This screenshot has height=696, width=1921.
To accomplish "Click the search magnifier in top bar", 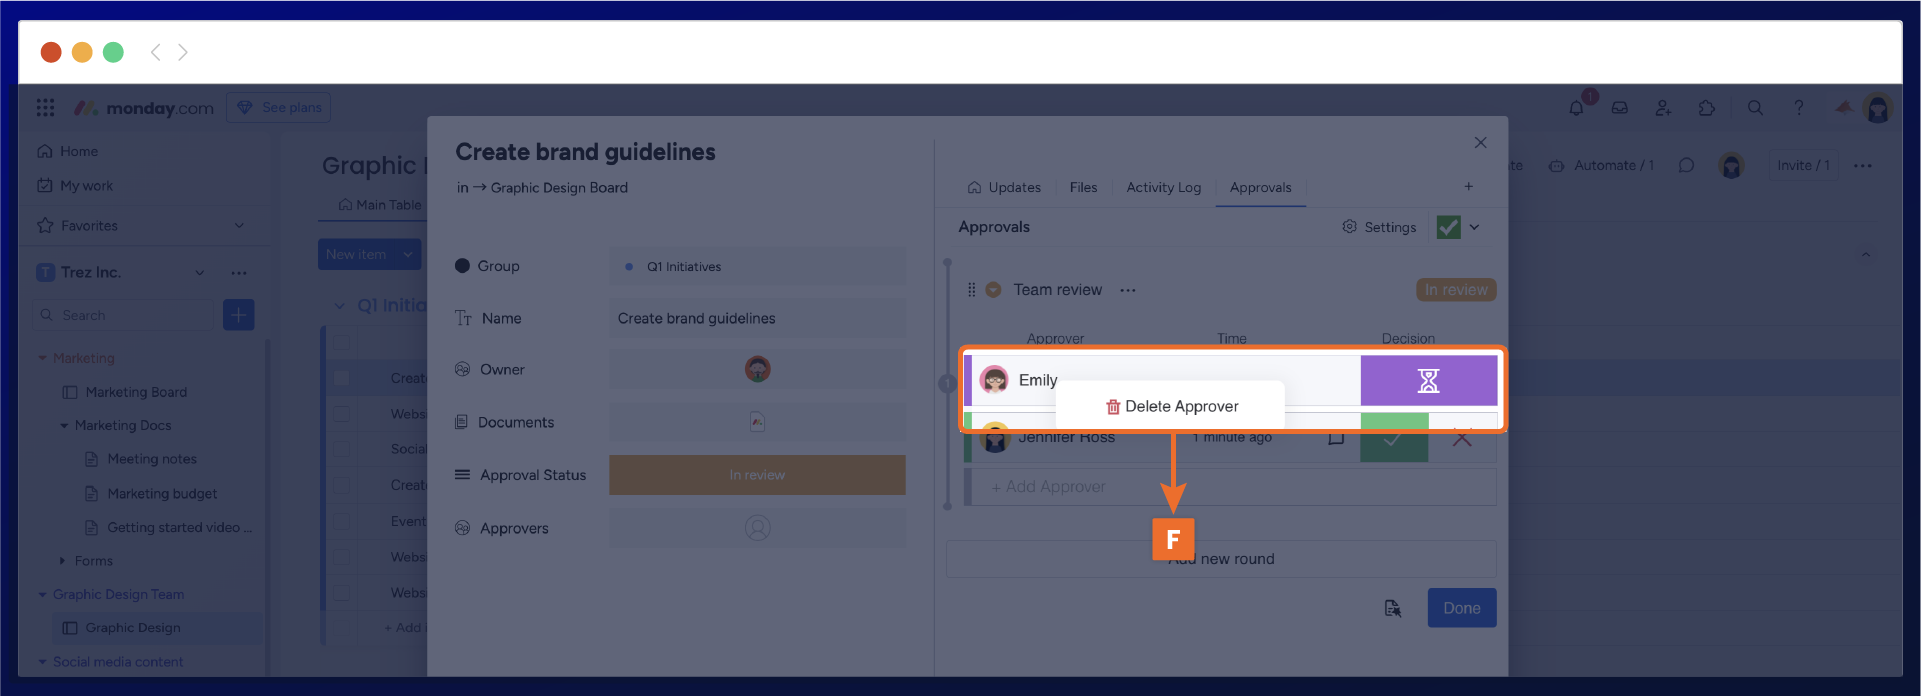I will [x=1755, y=108].
